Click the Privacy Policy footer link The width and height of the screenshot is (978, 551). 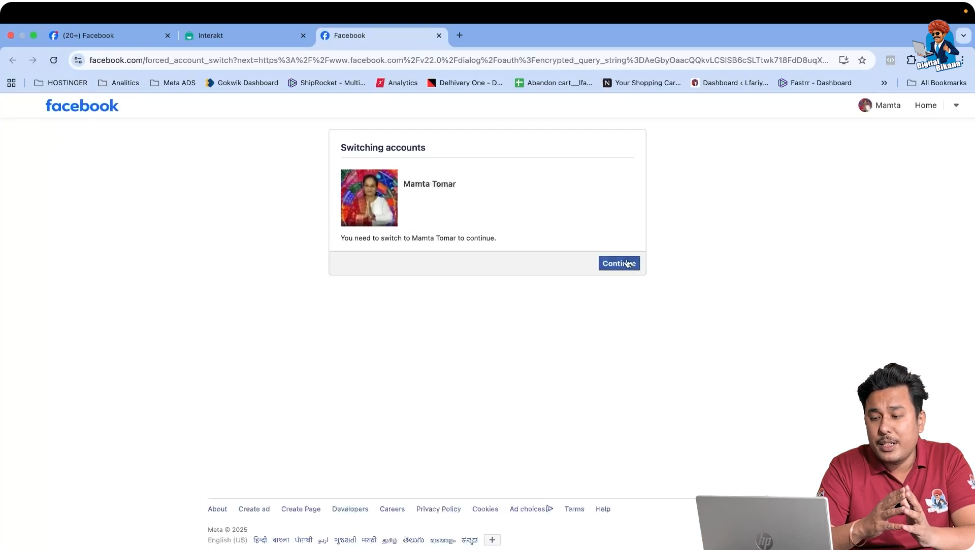(438, 509)
